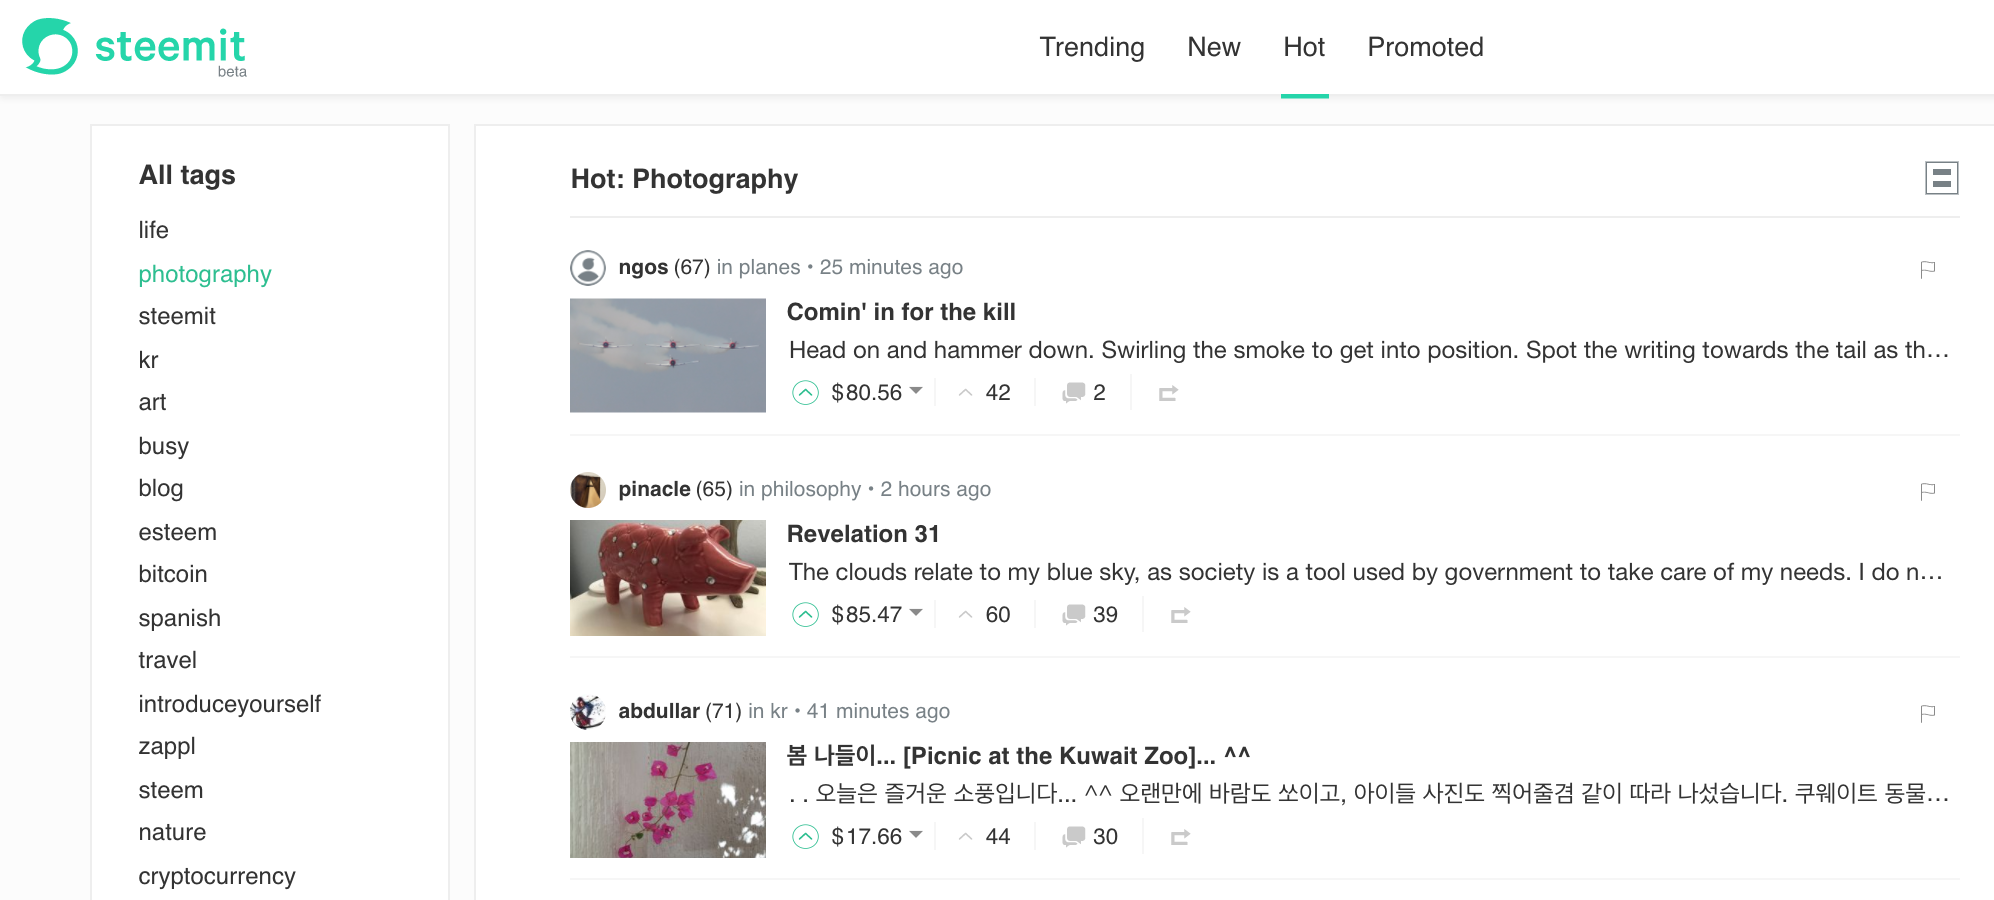Resteem the Comin' in for the kill post
The width and height of the screenshot is (1994, 900).
[x=1168, y=393]
